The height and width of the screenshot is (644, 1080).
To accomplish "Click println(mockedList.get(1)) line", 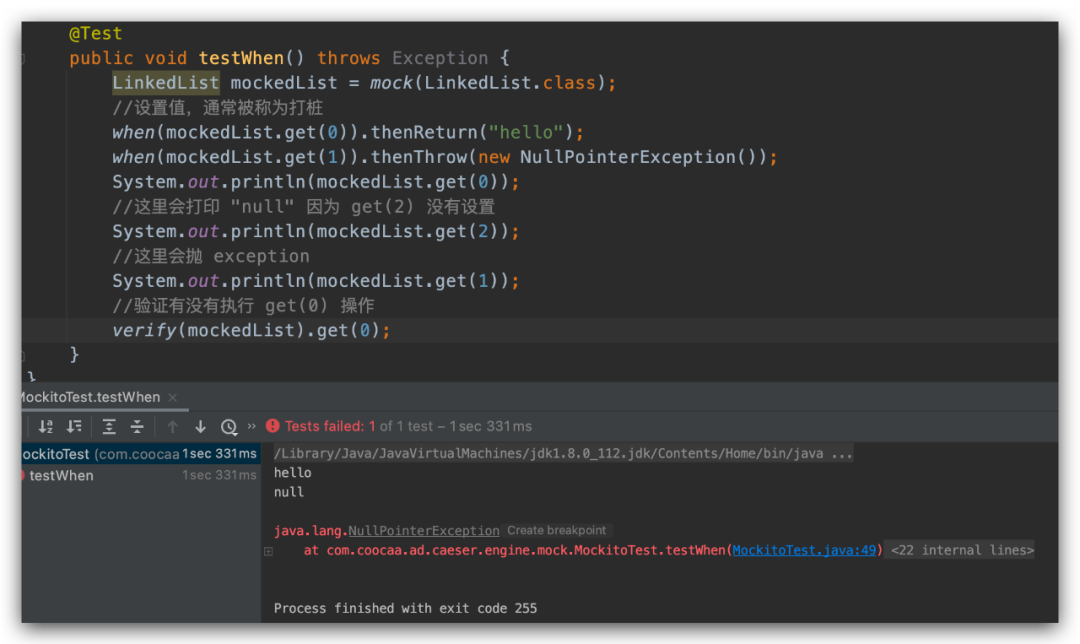I will tap(316, 281).
